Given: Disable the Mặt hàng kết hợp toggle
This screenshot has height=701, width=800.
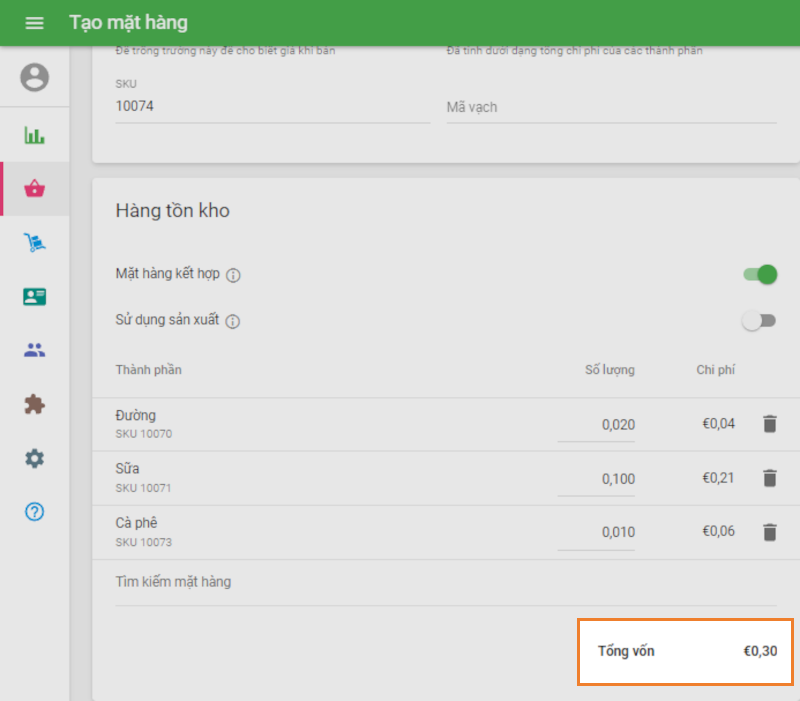Looking at the screenshot, I should tap(761, 274).
